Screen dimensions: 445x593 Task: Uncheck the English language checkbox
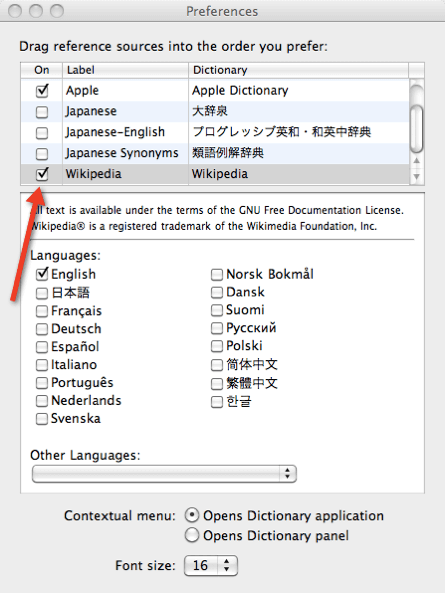pos(42,274)
